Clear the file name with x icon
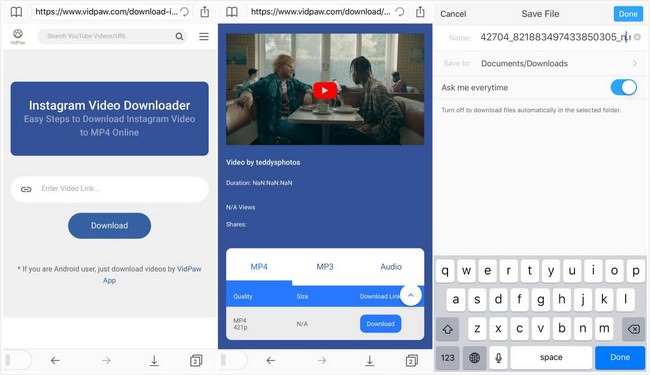 (x=638, y=37)
